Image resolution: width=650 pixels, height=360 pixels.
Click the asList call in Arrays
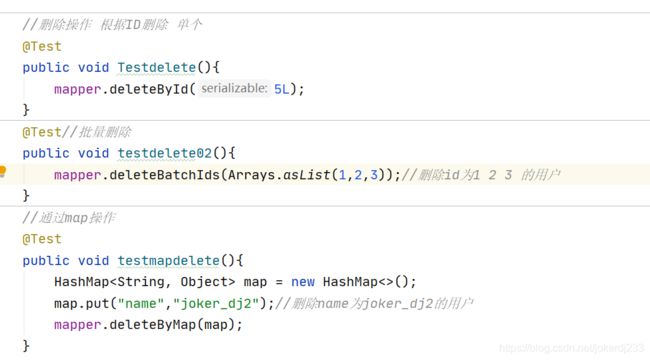coord(306,175)
